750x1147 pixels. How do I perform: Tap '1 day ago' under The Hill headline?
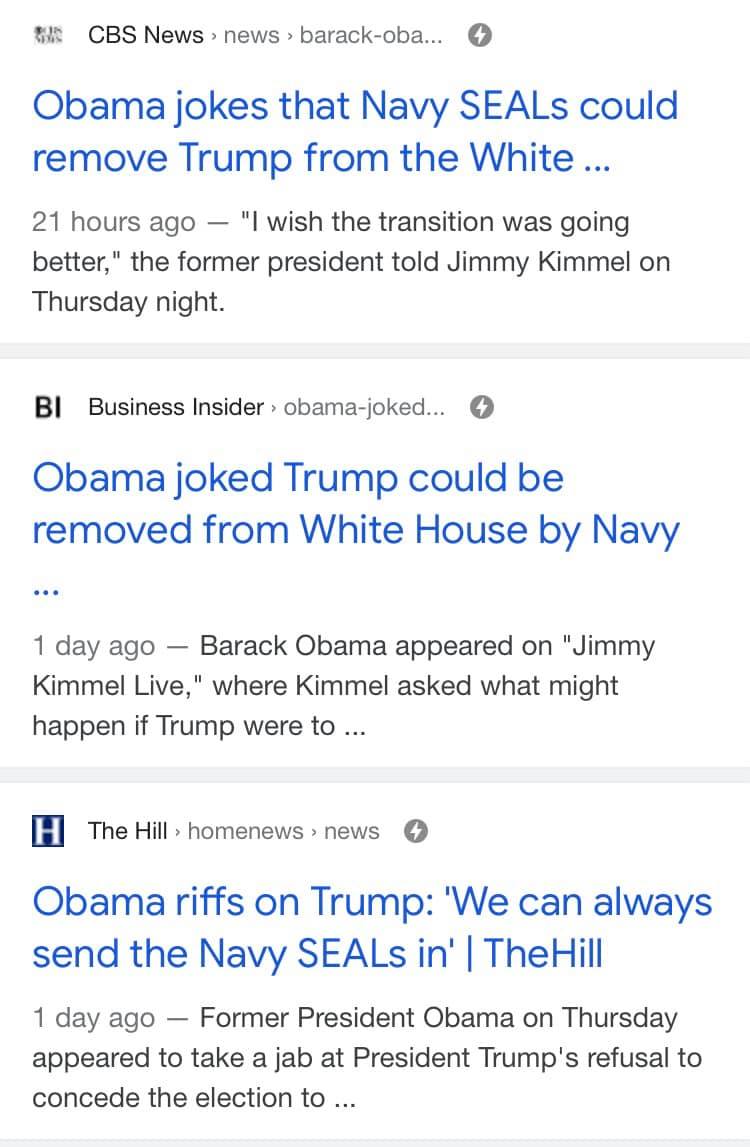(94, 1018)
